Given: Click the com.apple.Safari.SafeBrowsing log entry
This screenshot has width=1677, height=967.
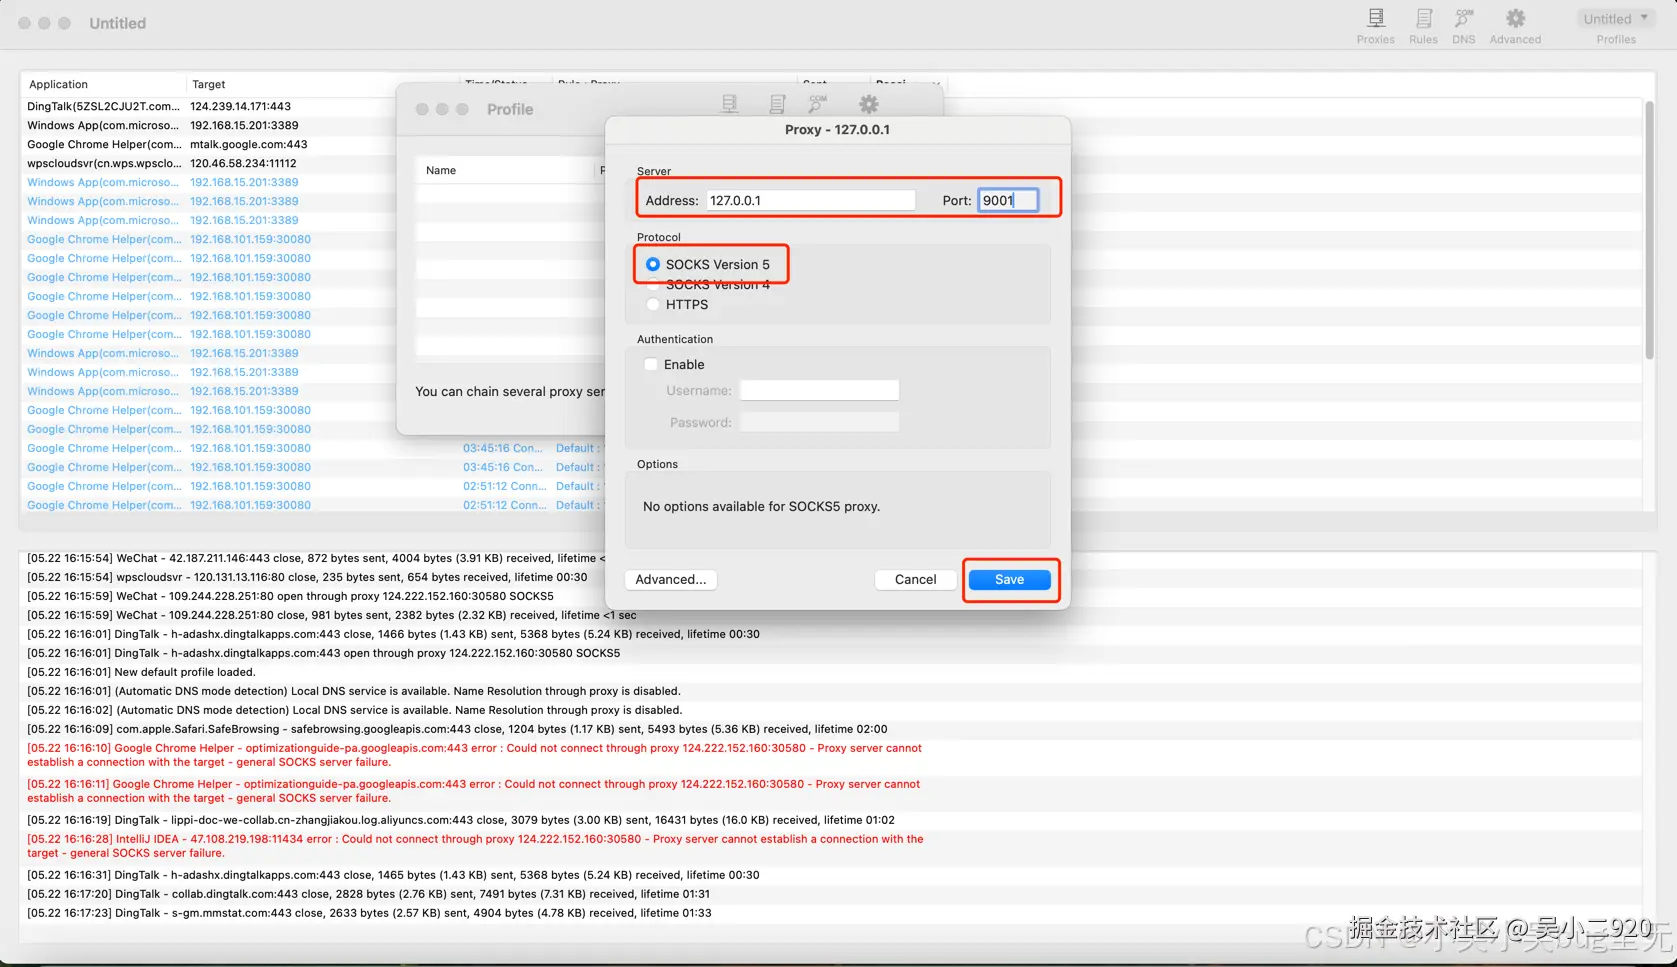Looking at the screenshot, I should click(457, 729).
